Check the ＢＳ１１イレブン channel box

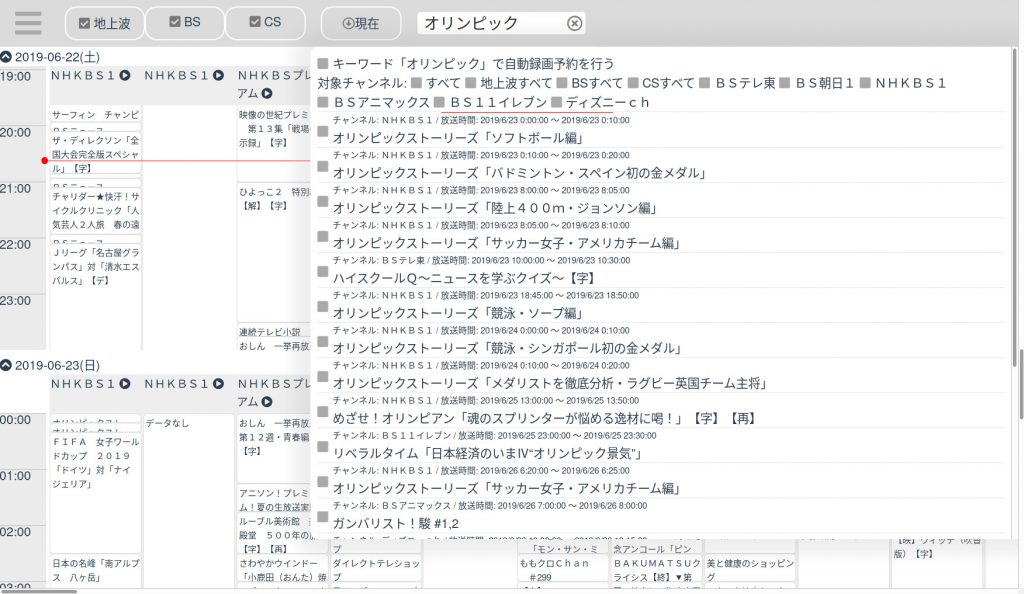point(439,102)
